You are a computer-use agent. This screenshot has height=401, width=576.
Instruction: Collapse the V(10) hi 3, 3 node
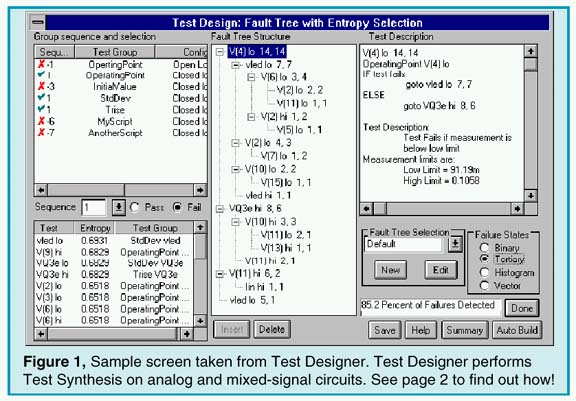coord(235,222)
